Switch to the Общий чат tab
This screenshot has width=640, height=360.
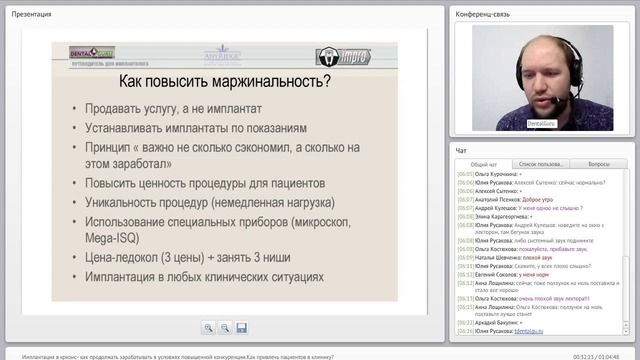tap(484, 164)
